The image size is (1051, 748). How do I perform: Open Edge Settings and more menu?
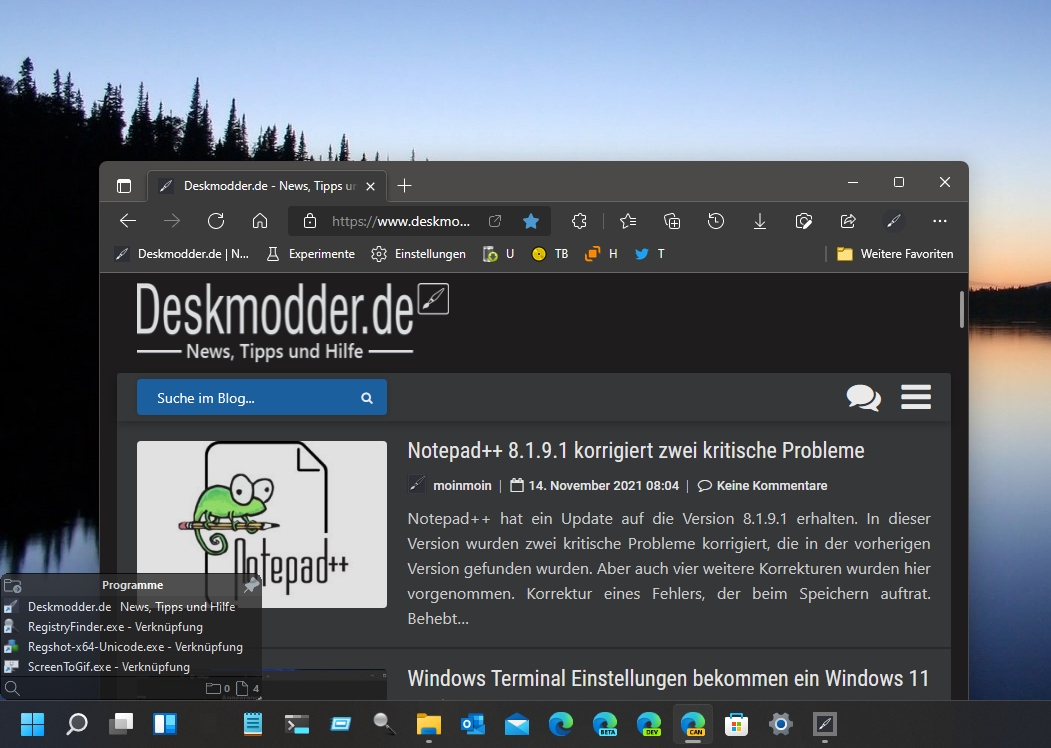(940, 221)
